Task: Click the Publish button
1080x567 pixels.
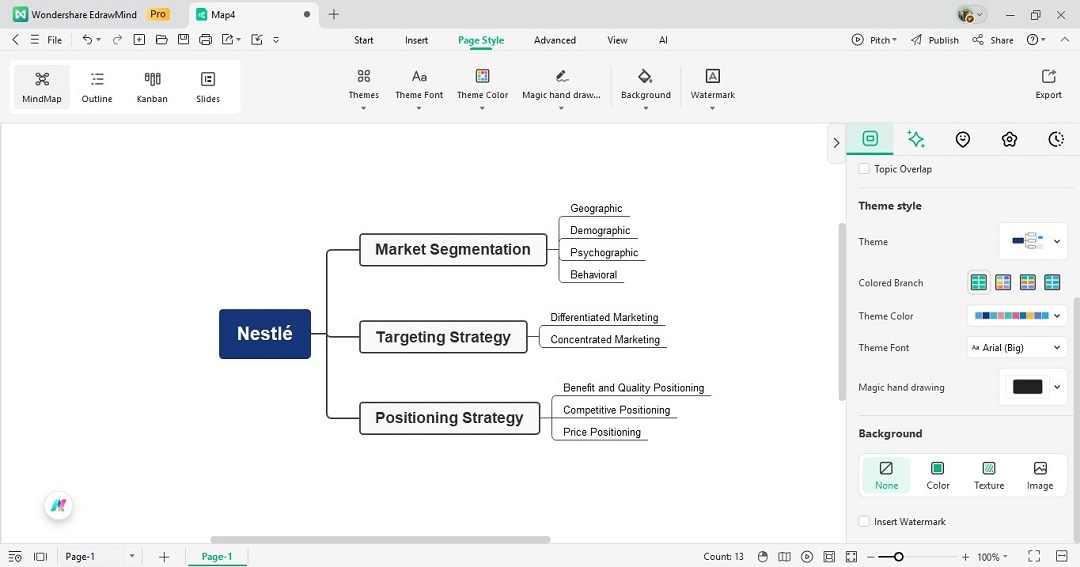Action: coord(935,40)
